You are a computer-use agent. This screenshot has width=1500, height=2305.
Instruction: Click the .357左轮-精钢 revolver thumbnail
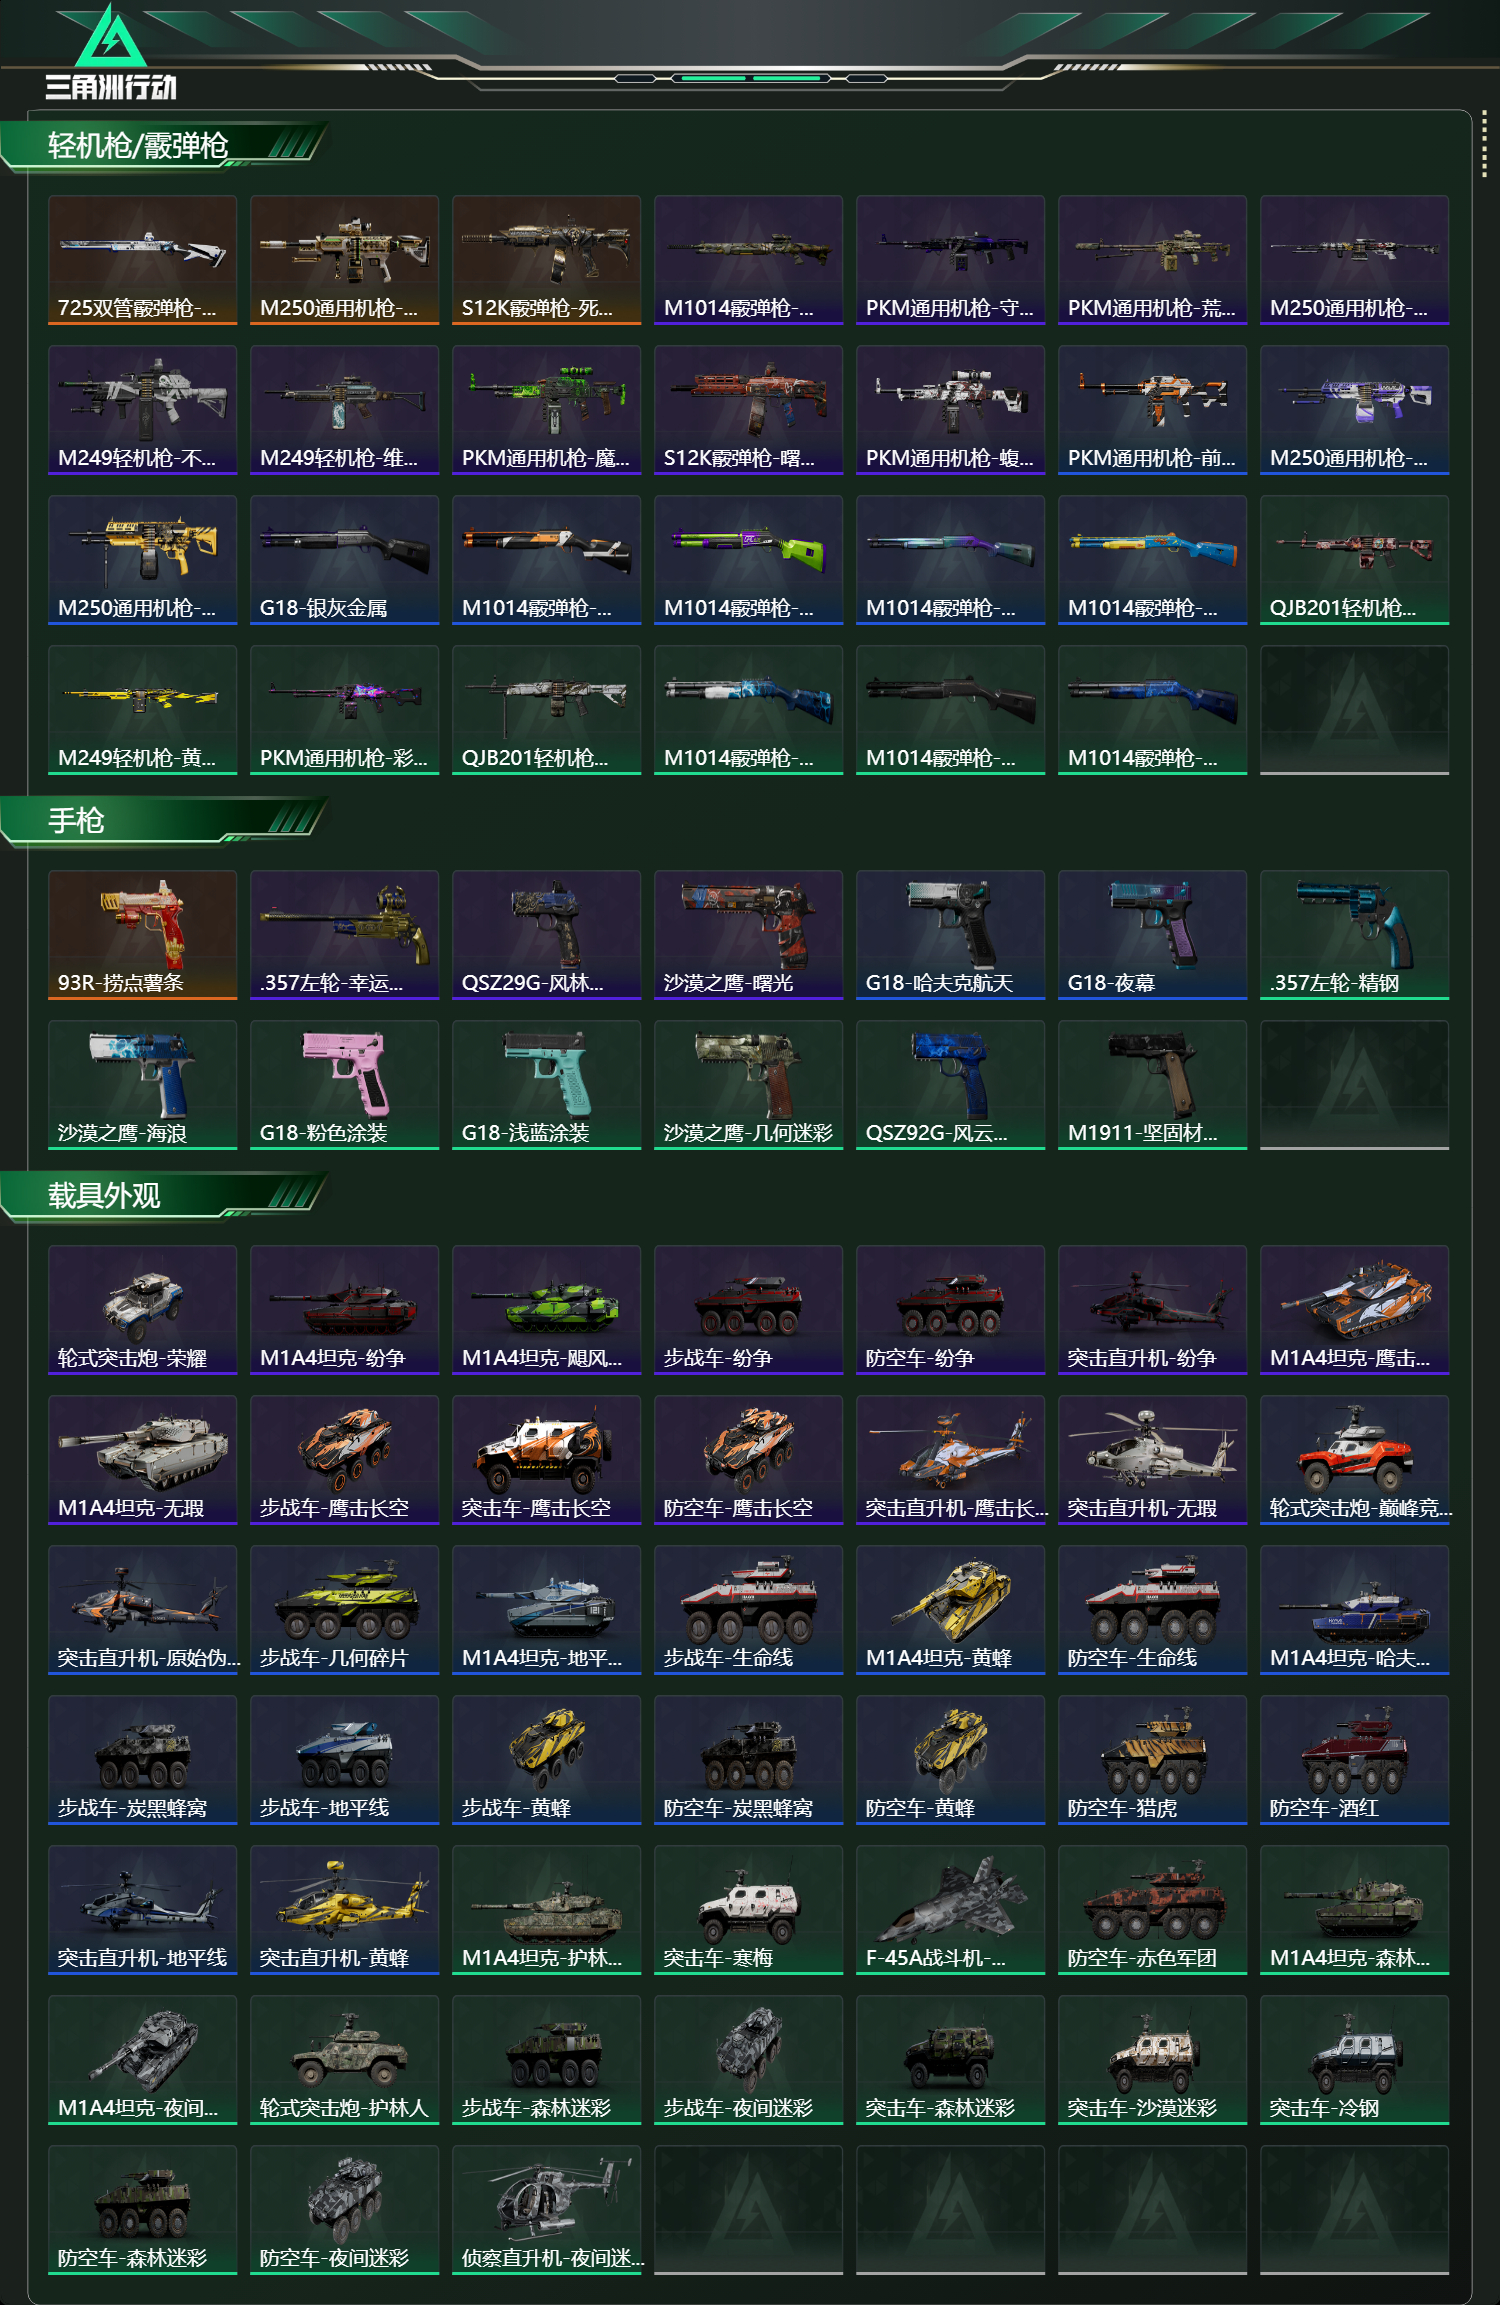click(1355, 934)
